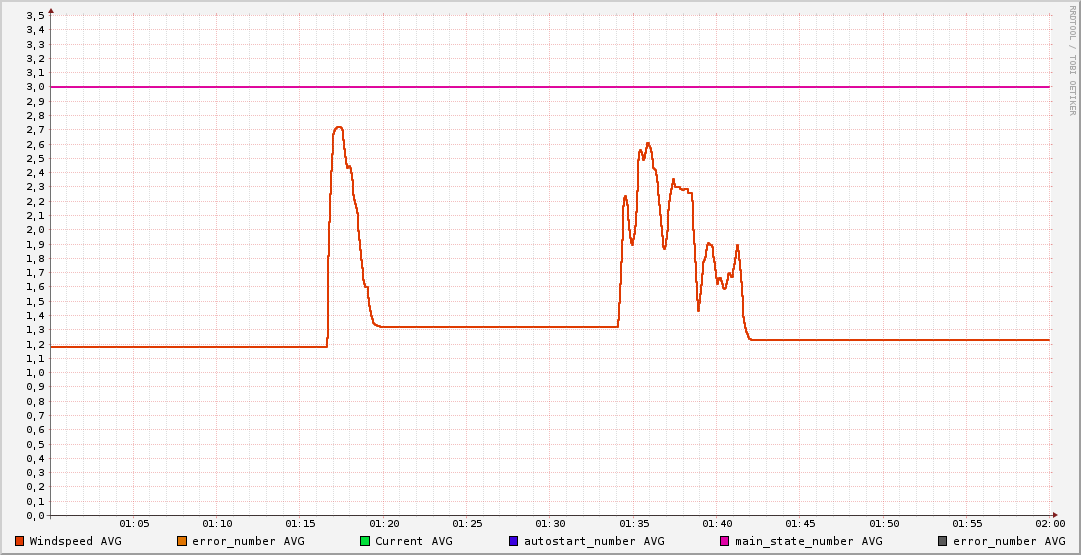The width and height of the screenshot is (1081, 555).
Task: Click the 1,0 value on the y-axis
Action: pos(37,372)
